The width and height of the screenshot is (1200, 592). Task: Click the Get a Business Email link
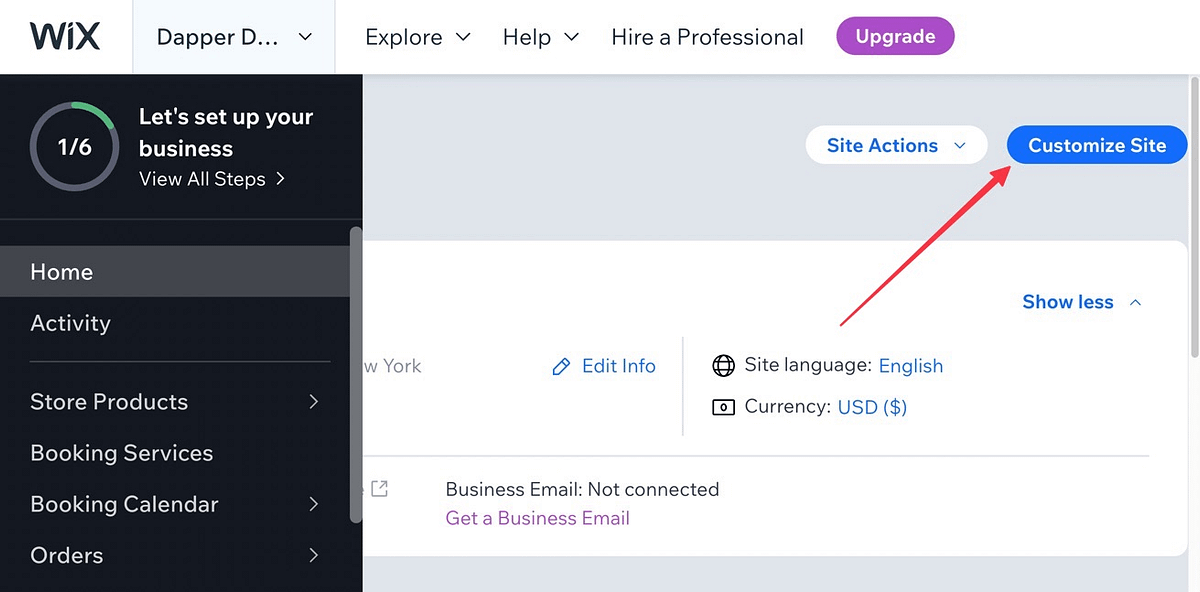pyautogui.click(x=537, y=517)
